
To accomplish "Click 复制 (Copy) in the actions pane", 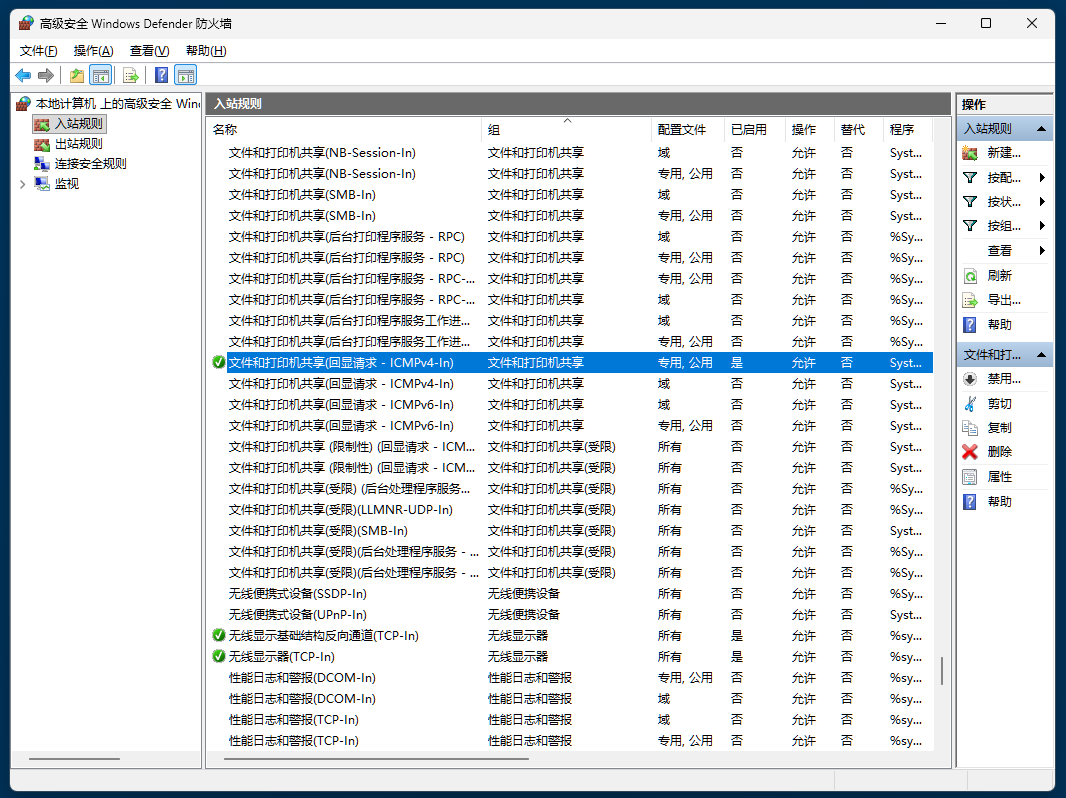I will coord(999,428).
